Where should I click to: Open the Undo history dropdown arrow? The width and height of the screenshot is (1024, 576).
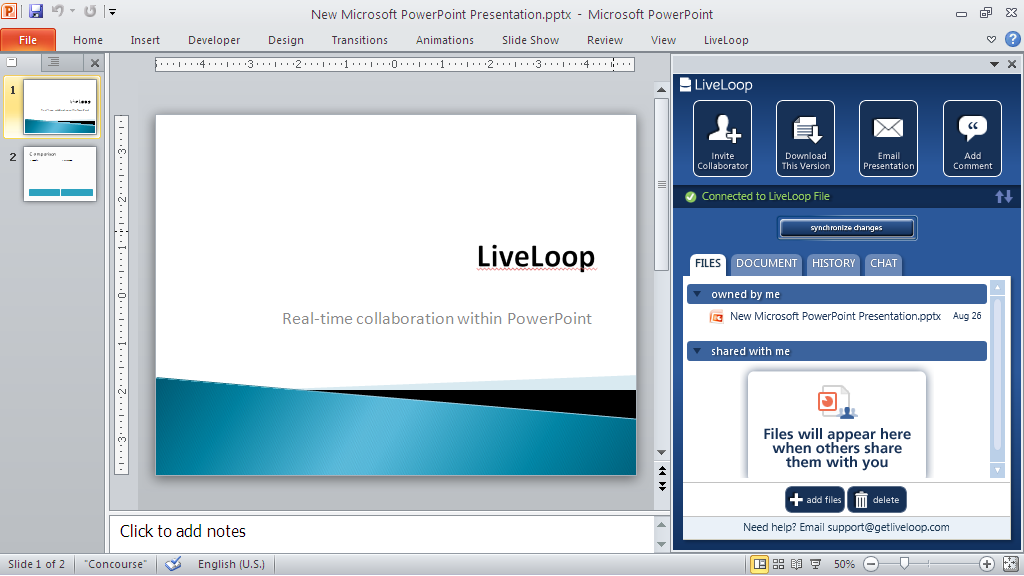[72, 11]
